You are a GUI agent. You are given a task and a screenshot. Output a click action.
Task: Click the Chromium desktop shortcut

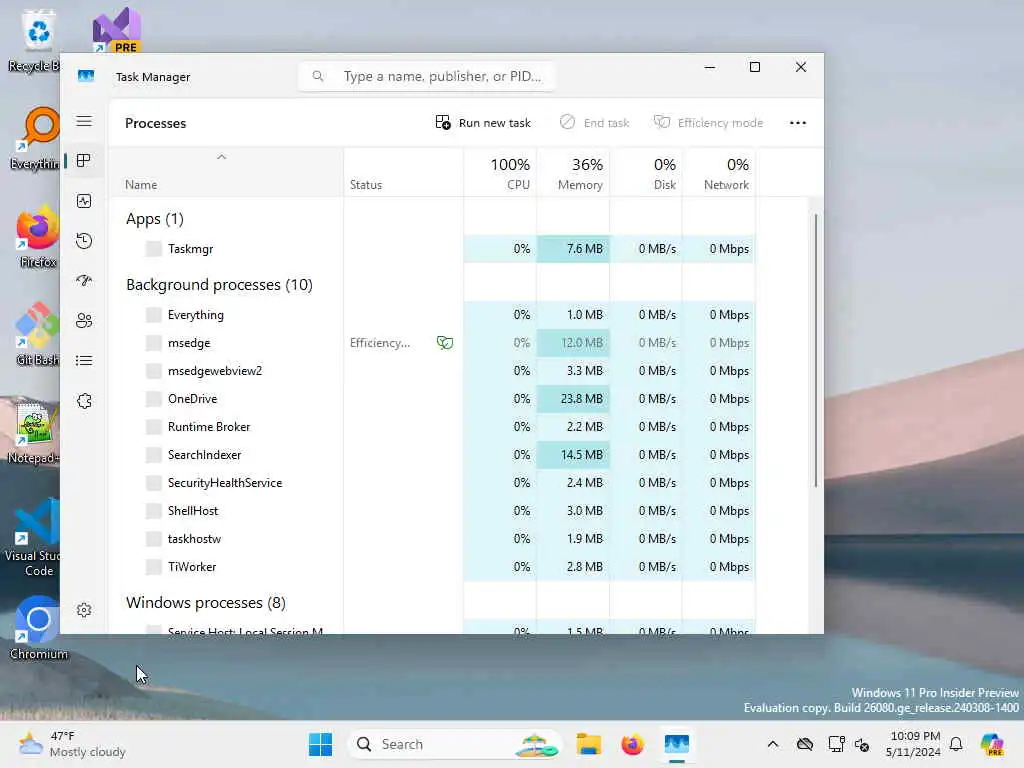(38, 628)
